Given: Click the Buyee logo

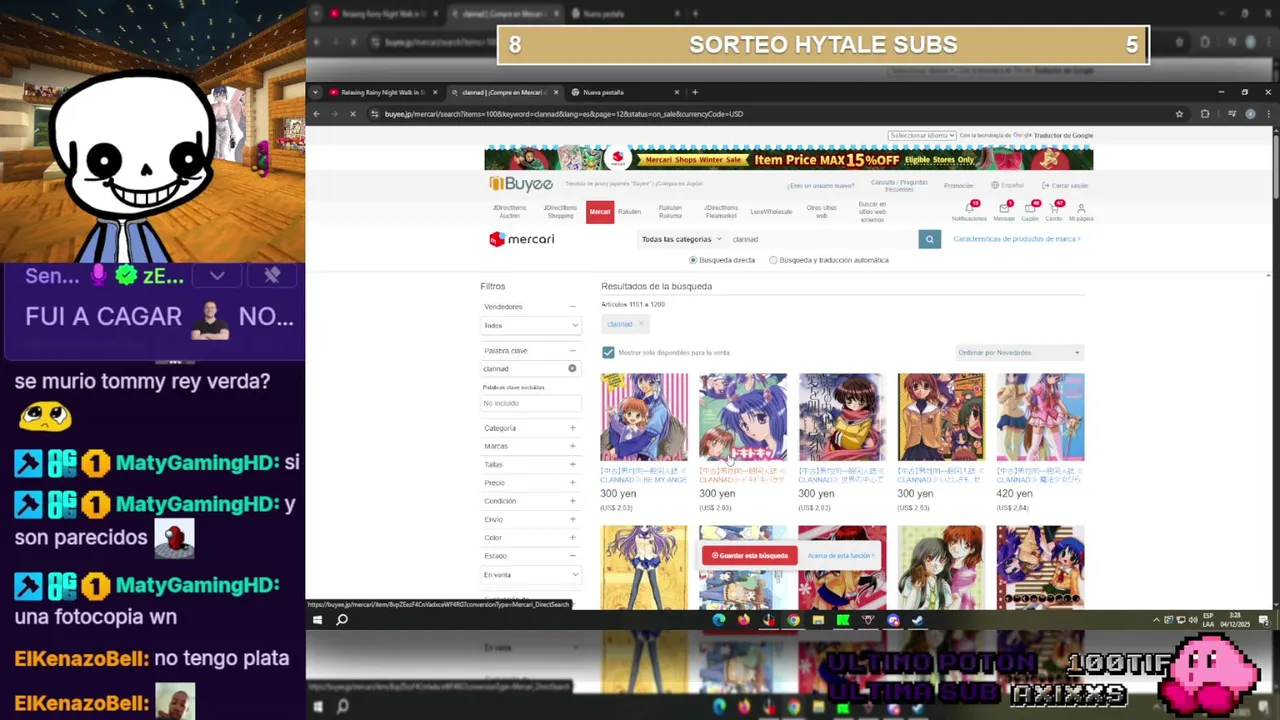Looking at the screenshot, I should tap(521, 184).
